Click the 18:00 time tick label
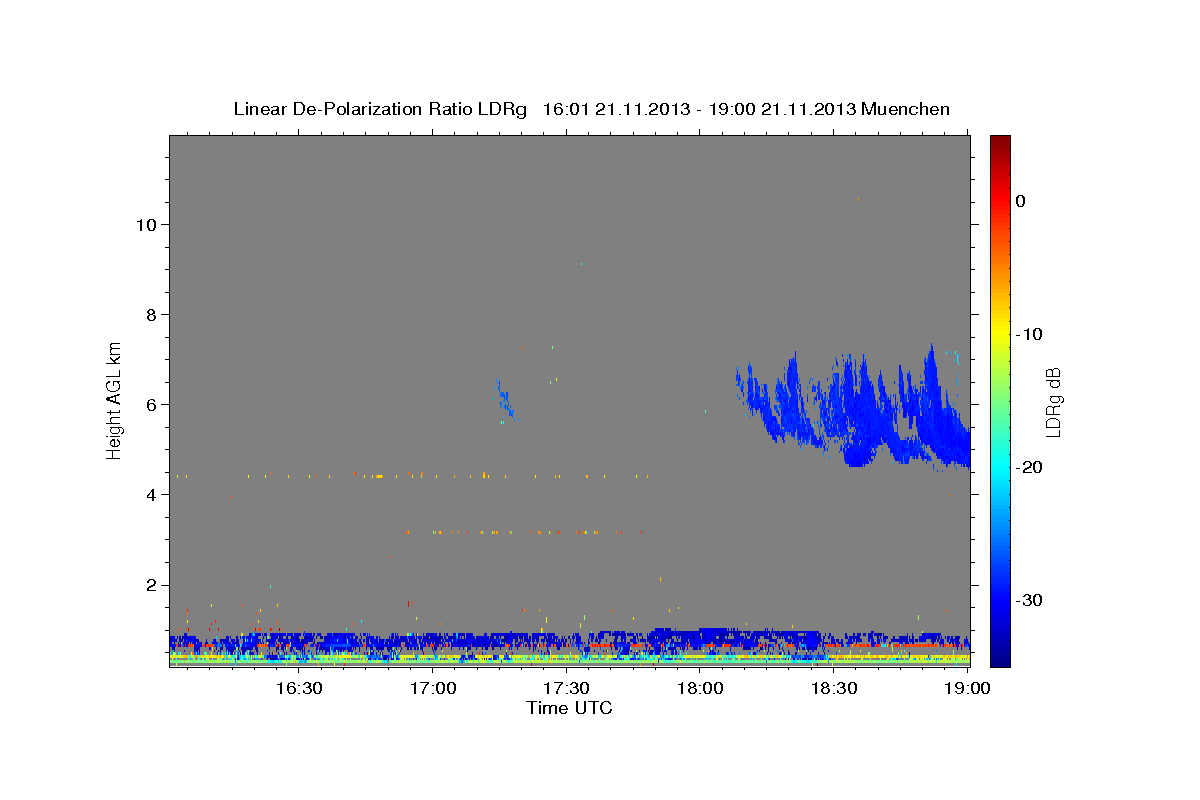 [x=700, y=688]
